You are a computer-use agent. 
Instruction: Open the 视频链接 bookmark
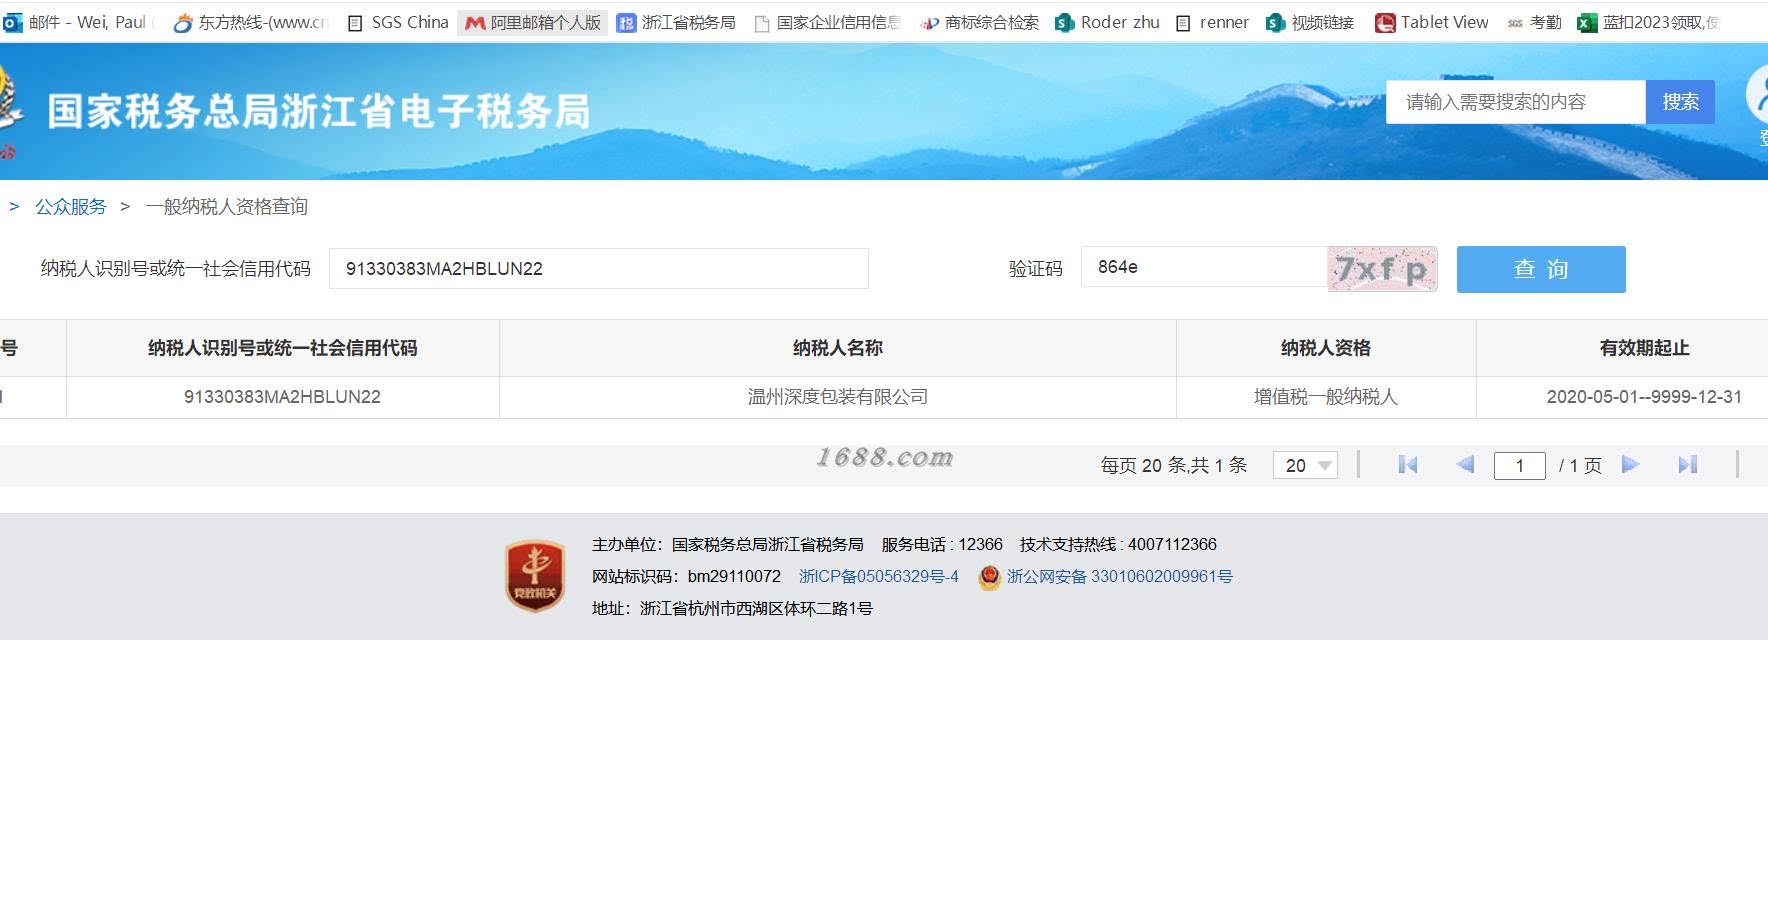(x=1310, y=22)
